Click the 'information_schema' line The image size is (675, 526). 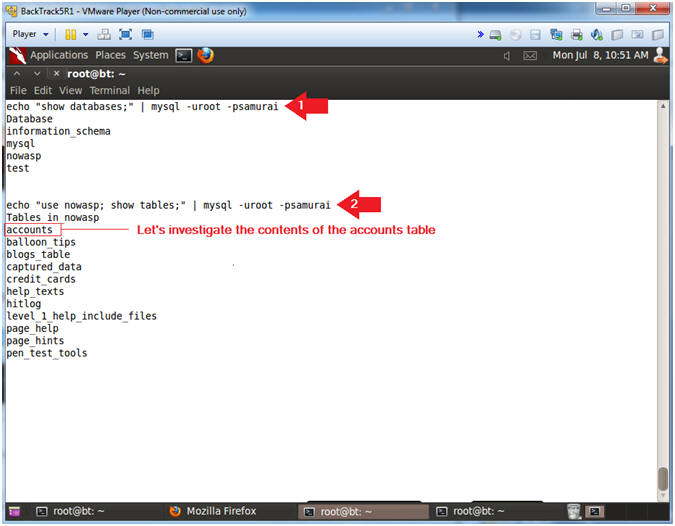point(59,131)
